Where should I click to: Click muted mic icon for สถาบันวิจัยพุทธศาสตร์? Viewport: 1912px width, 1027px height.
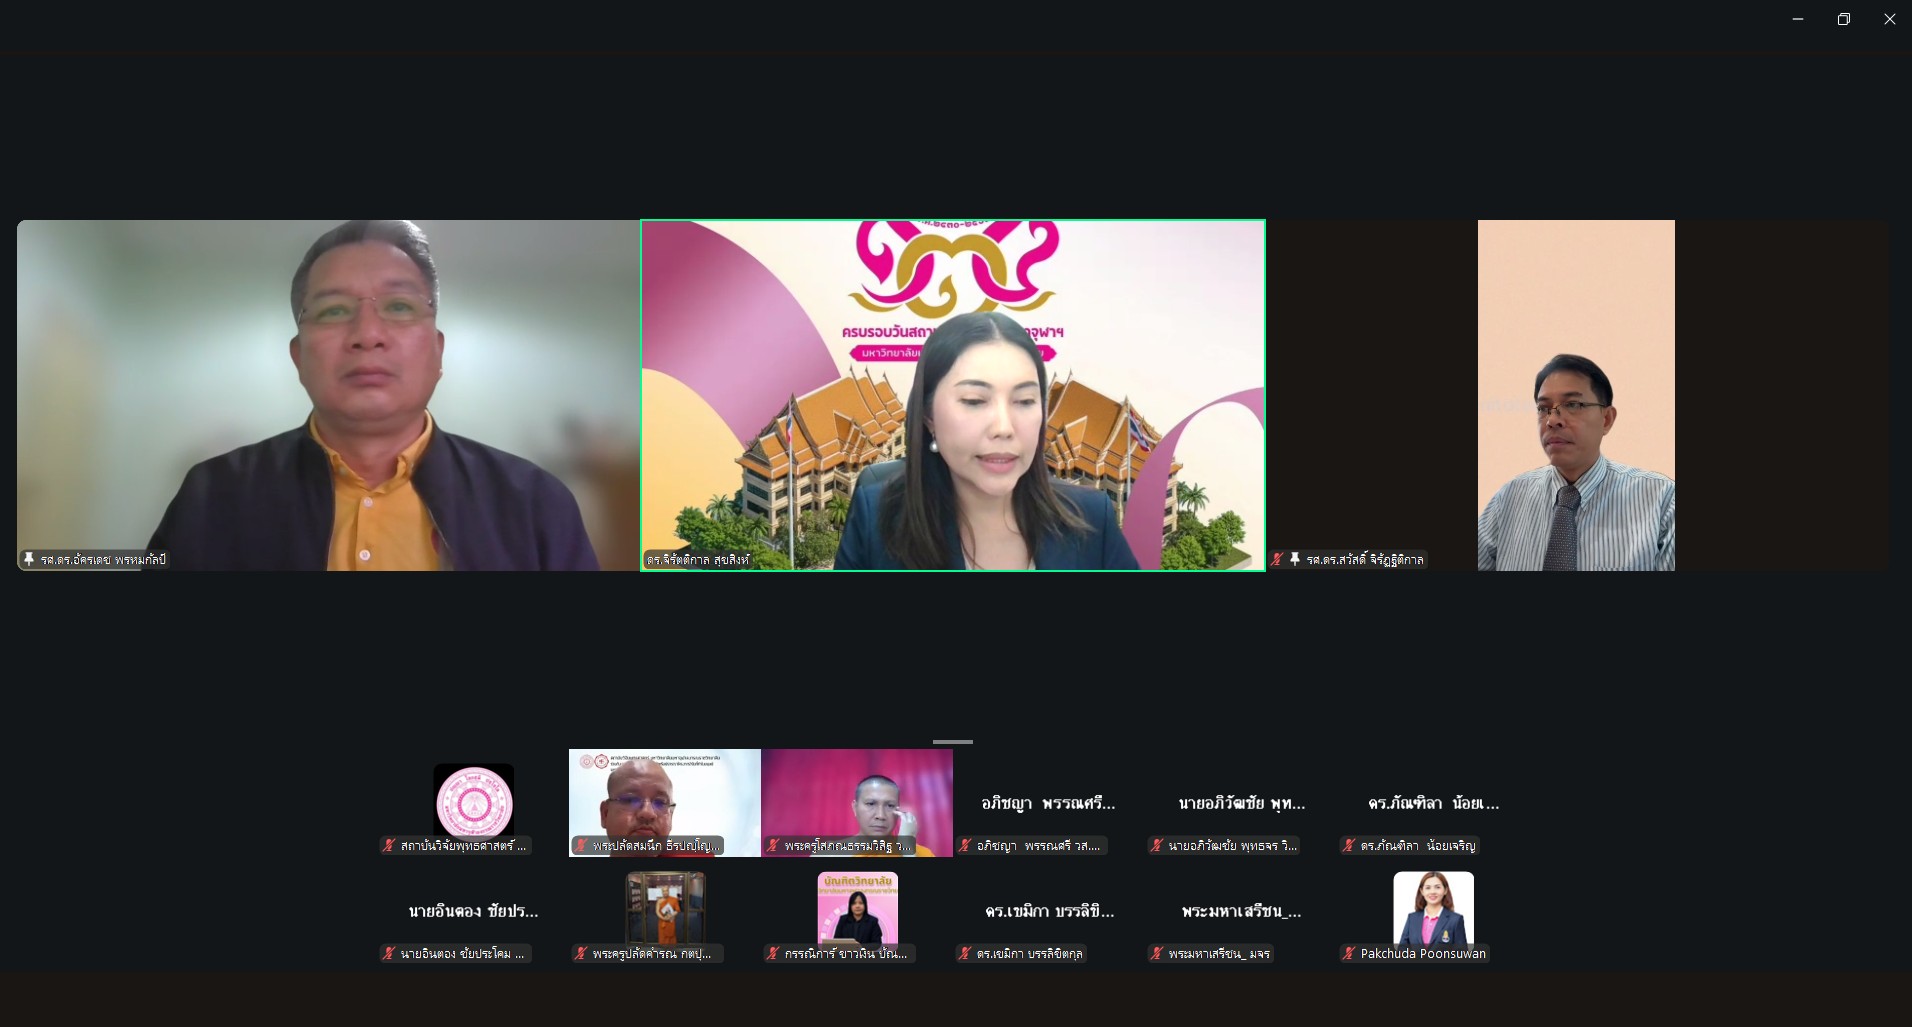389,846
